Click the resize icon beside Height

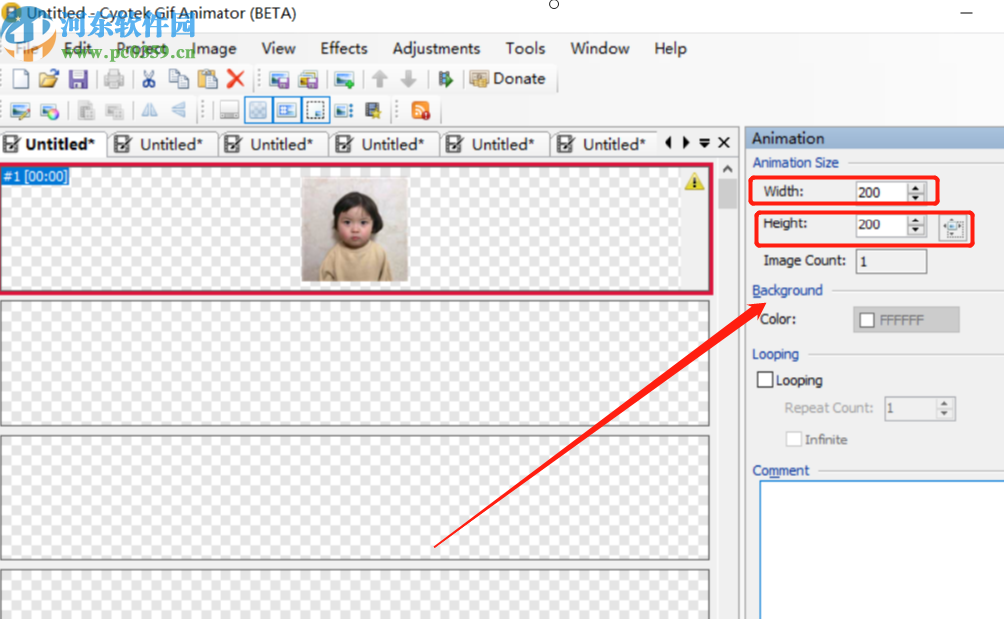[x=953, y=228]
